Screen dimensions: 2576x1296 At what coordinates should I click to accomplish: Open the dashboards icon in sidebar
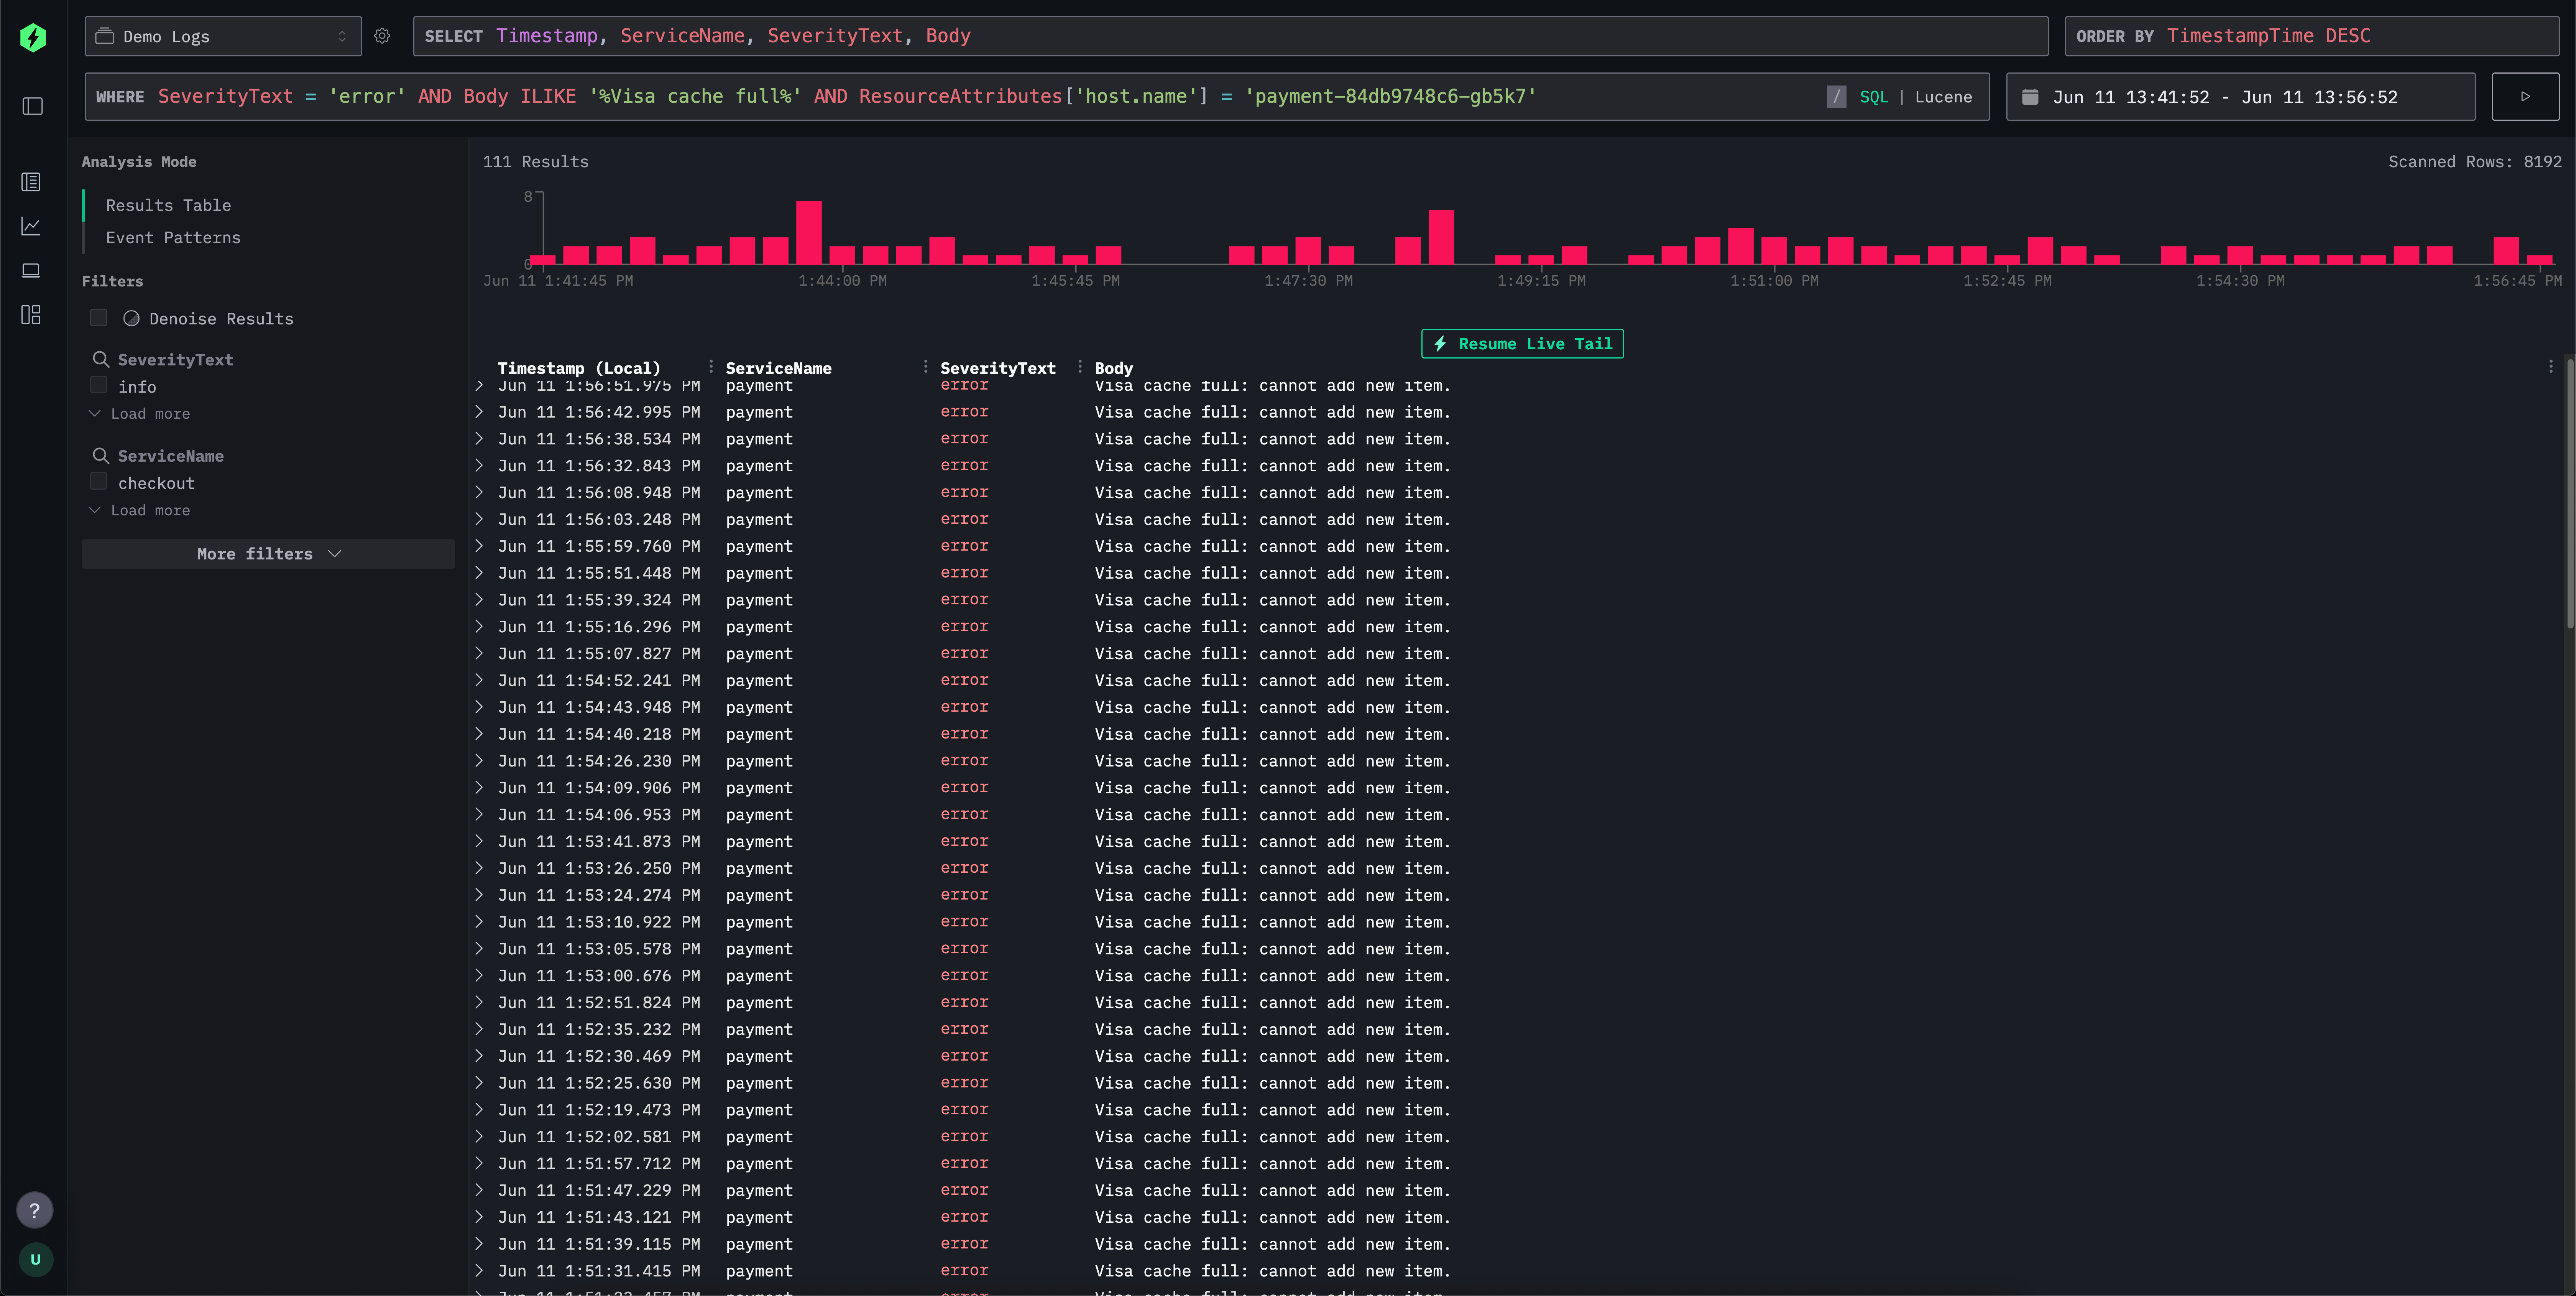pos(31,314)
